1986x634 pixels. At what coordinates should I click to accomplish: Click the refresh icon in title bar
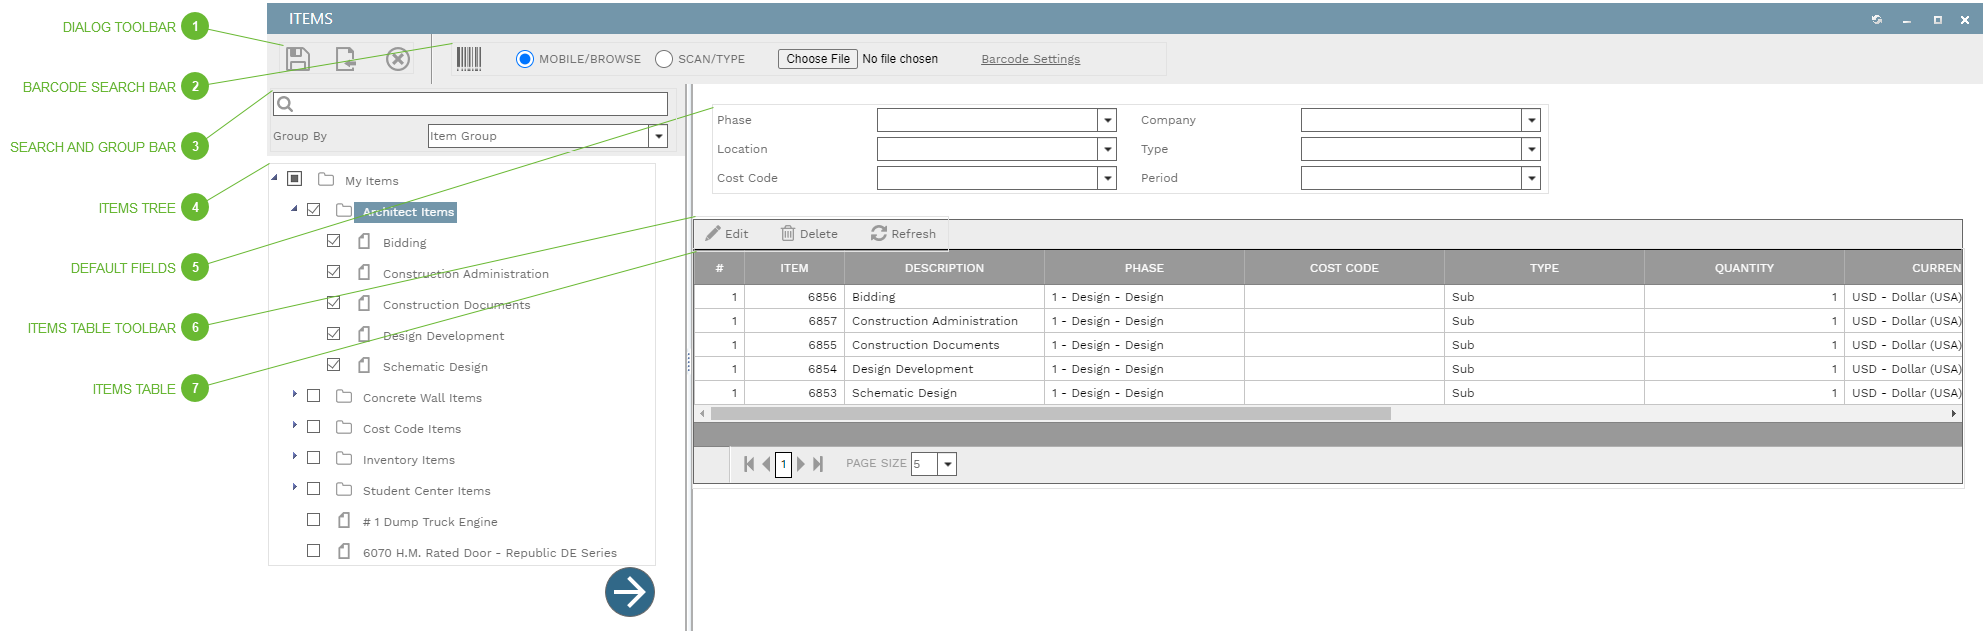coord(1877,19)
